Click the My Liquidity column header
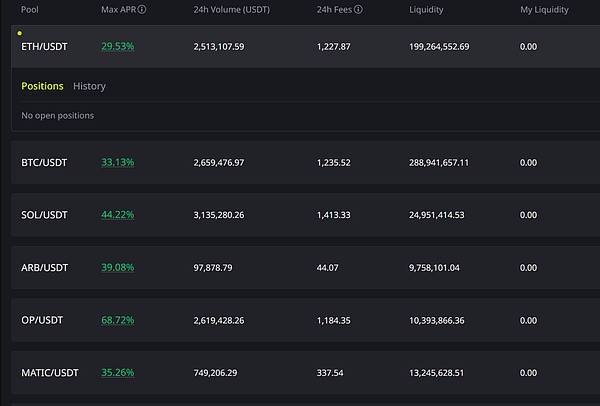The image size is (600, 406). coord(546,10)
